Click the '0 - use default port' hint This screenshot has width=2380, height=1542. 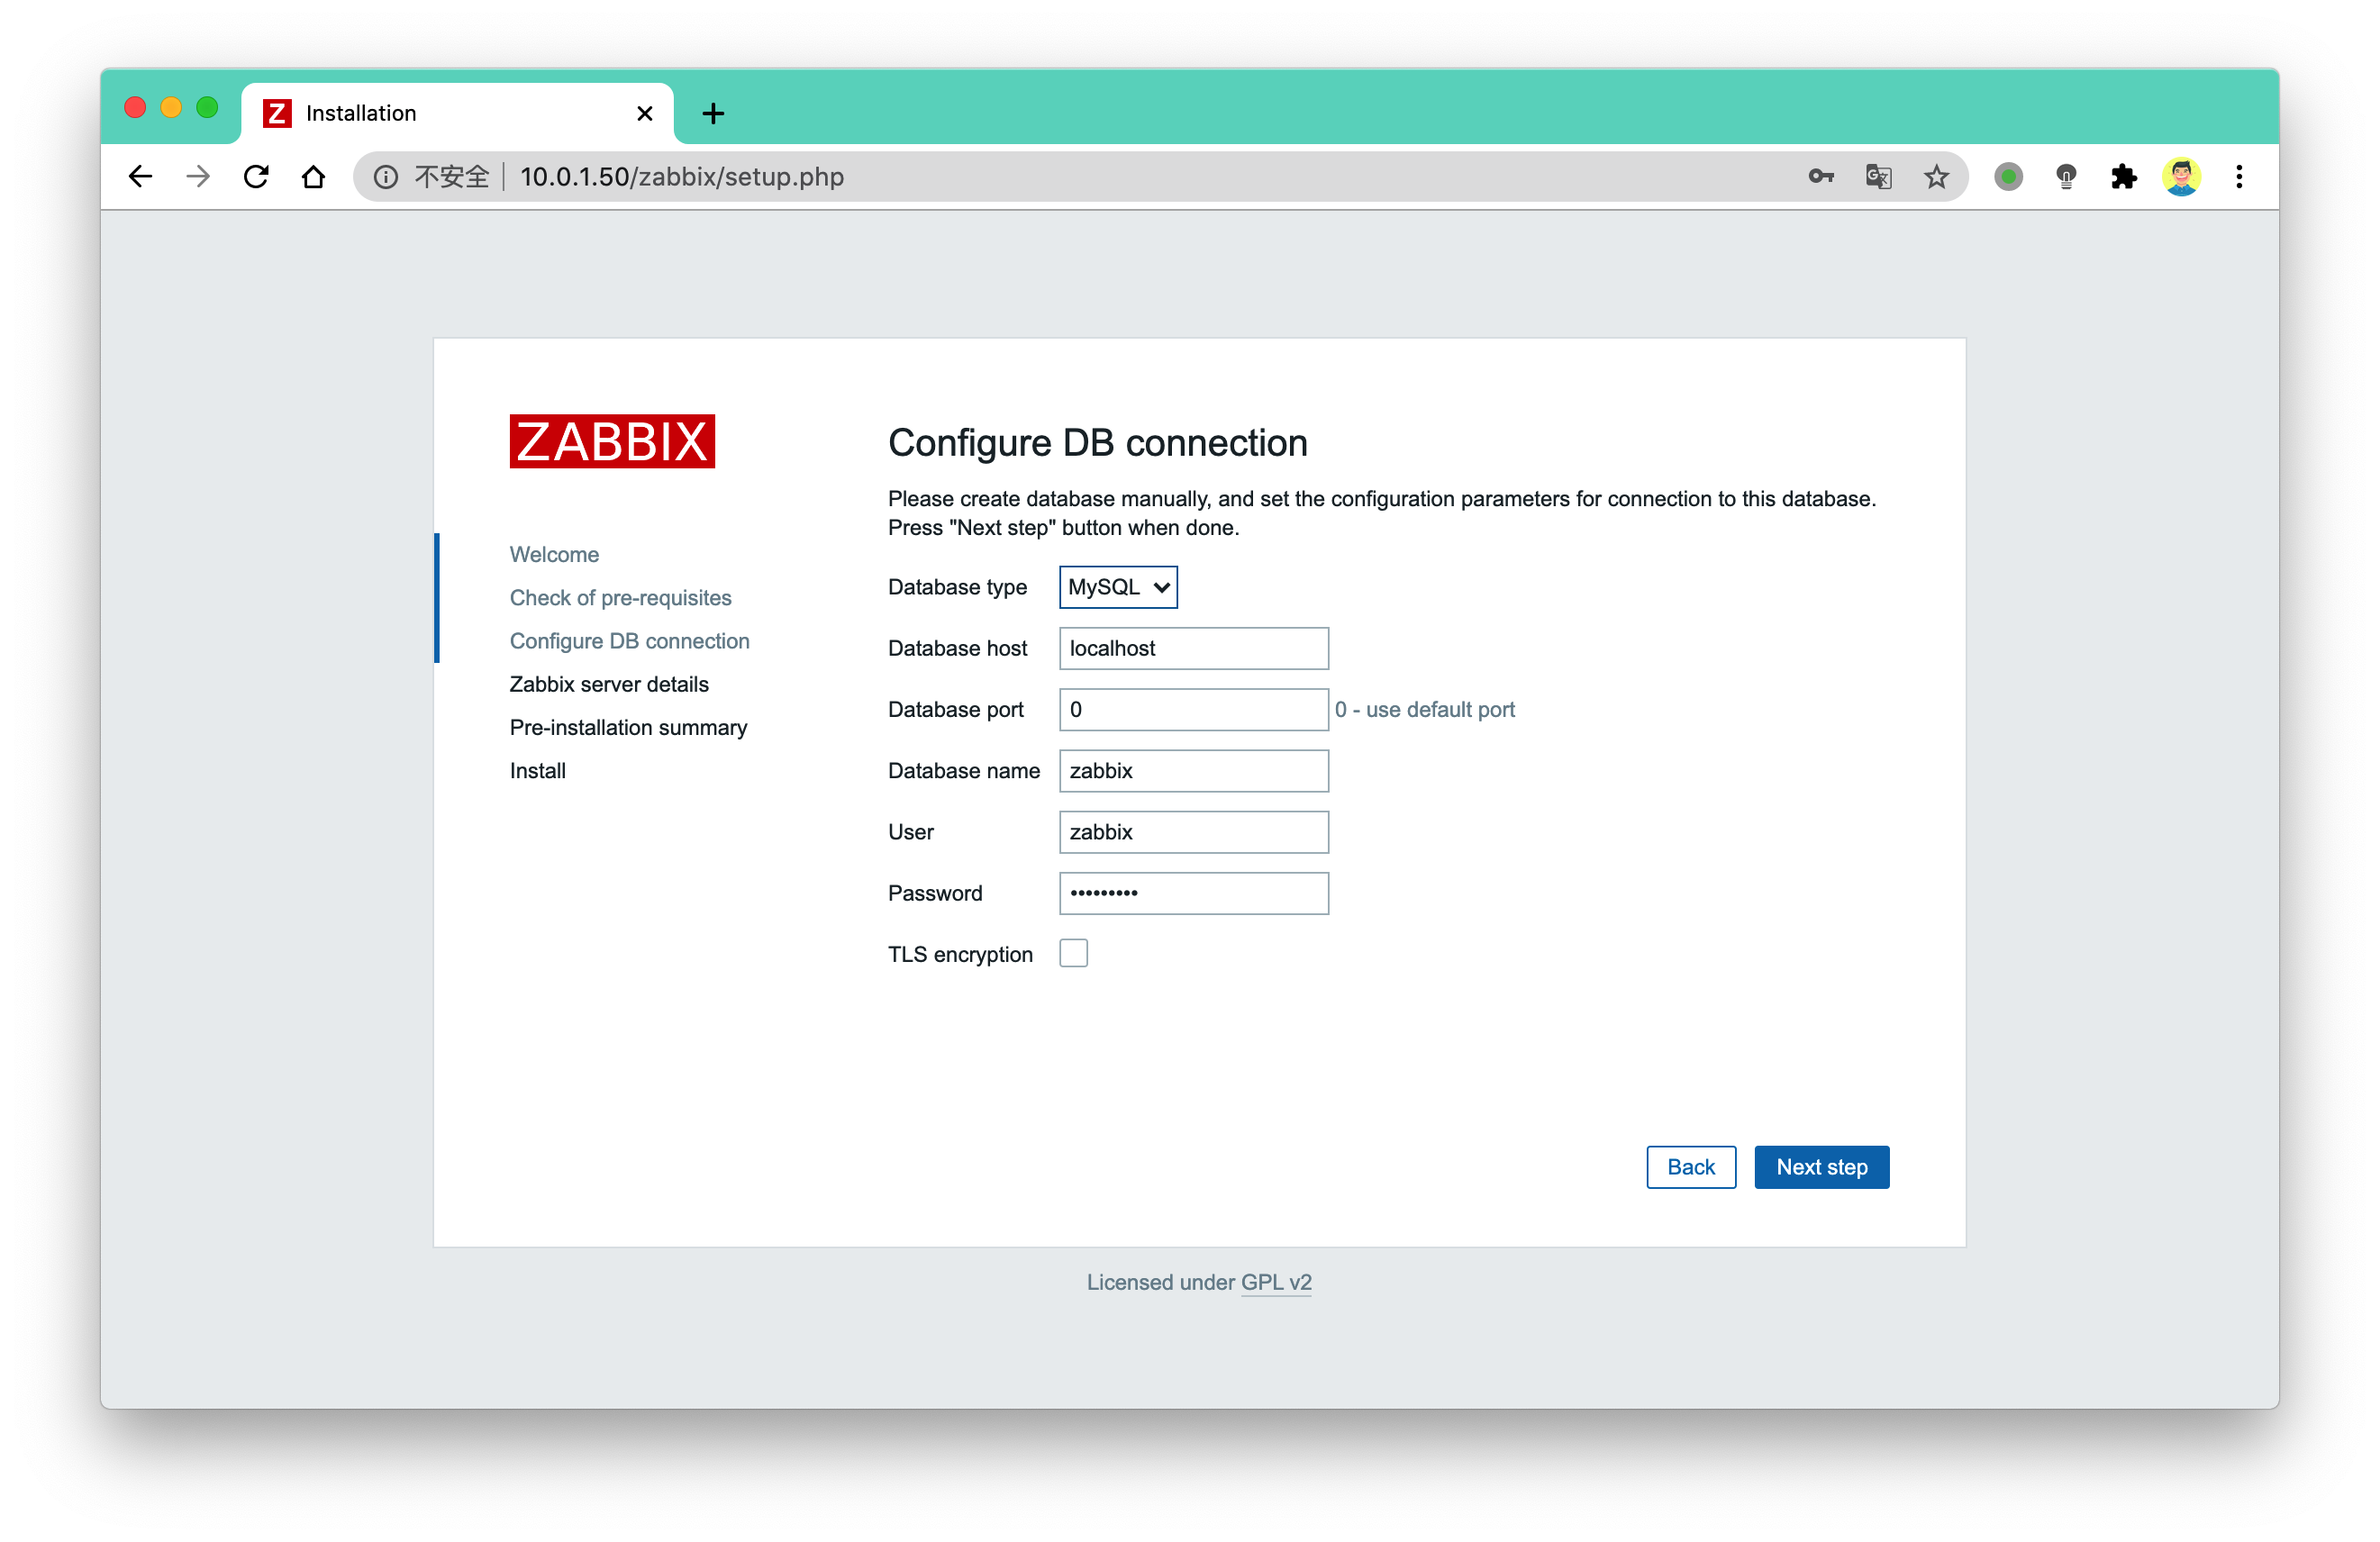(1425, 709)
